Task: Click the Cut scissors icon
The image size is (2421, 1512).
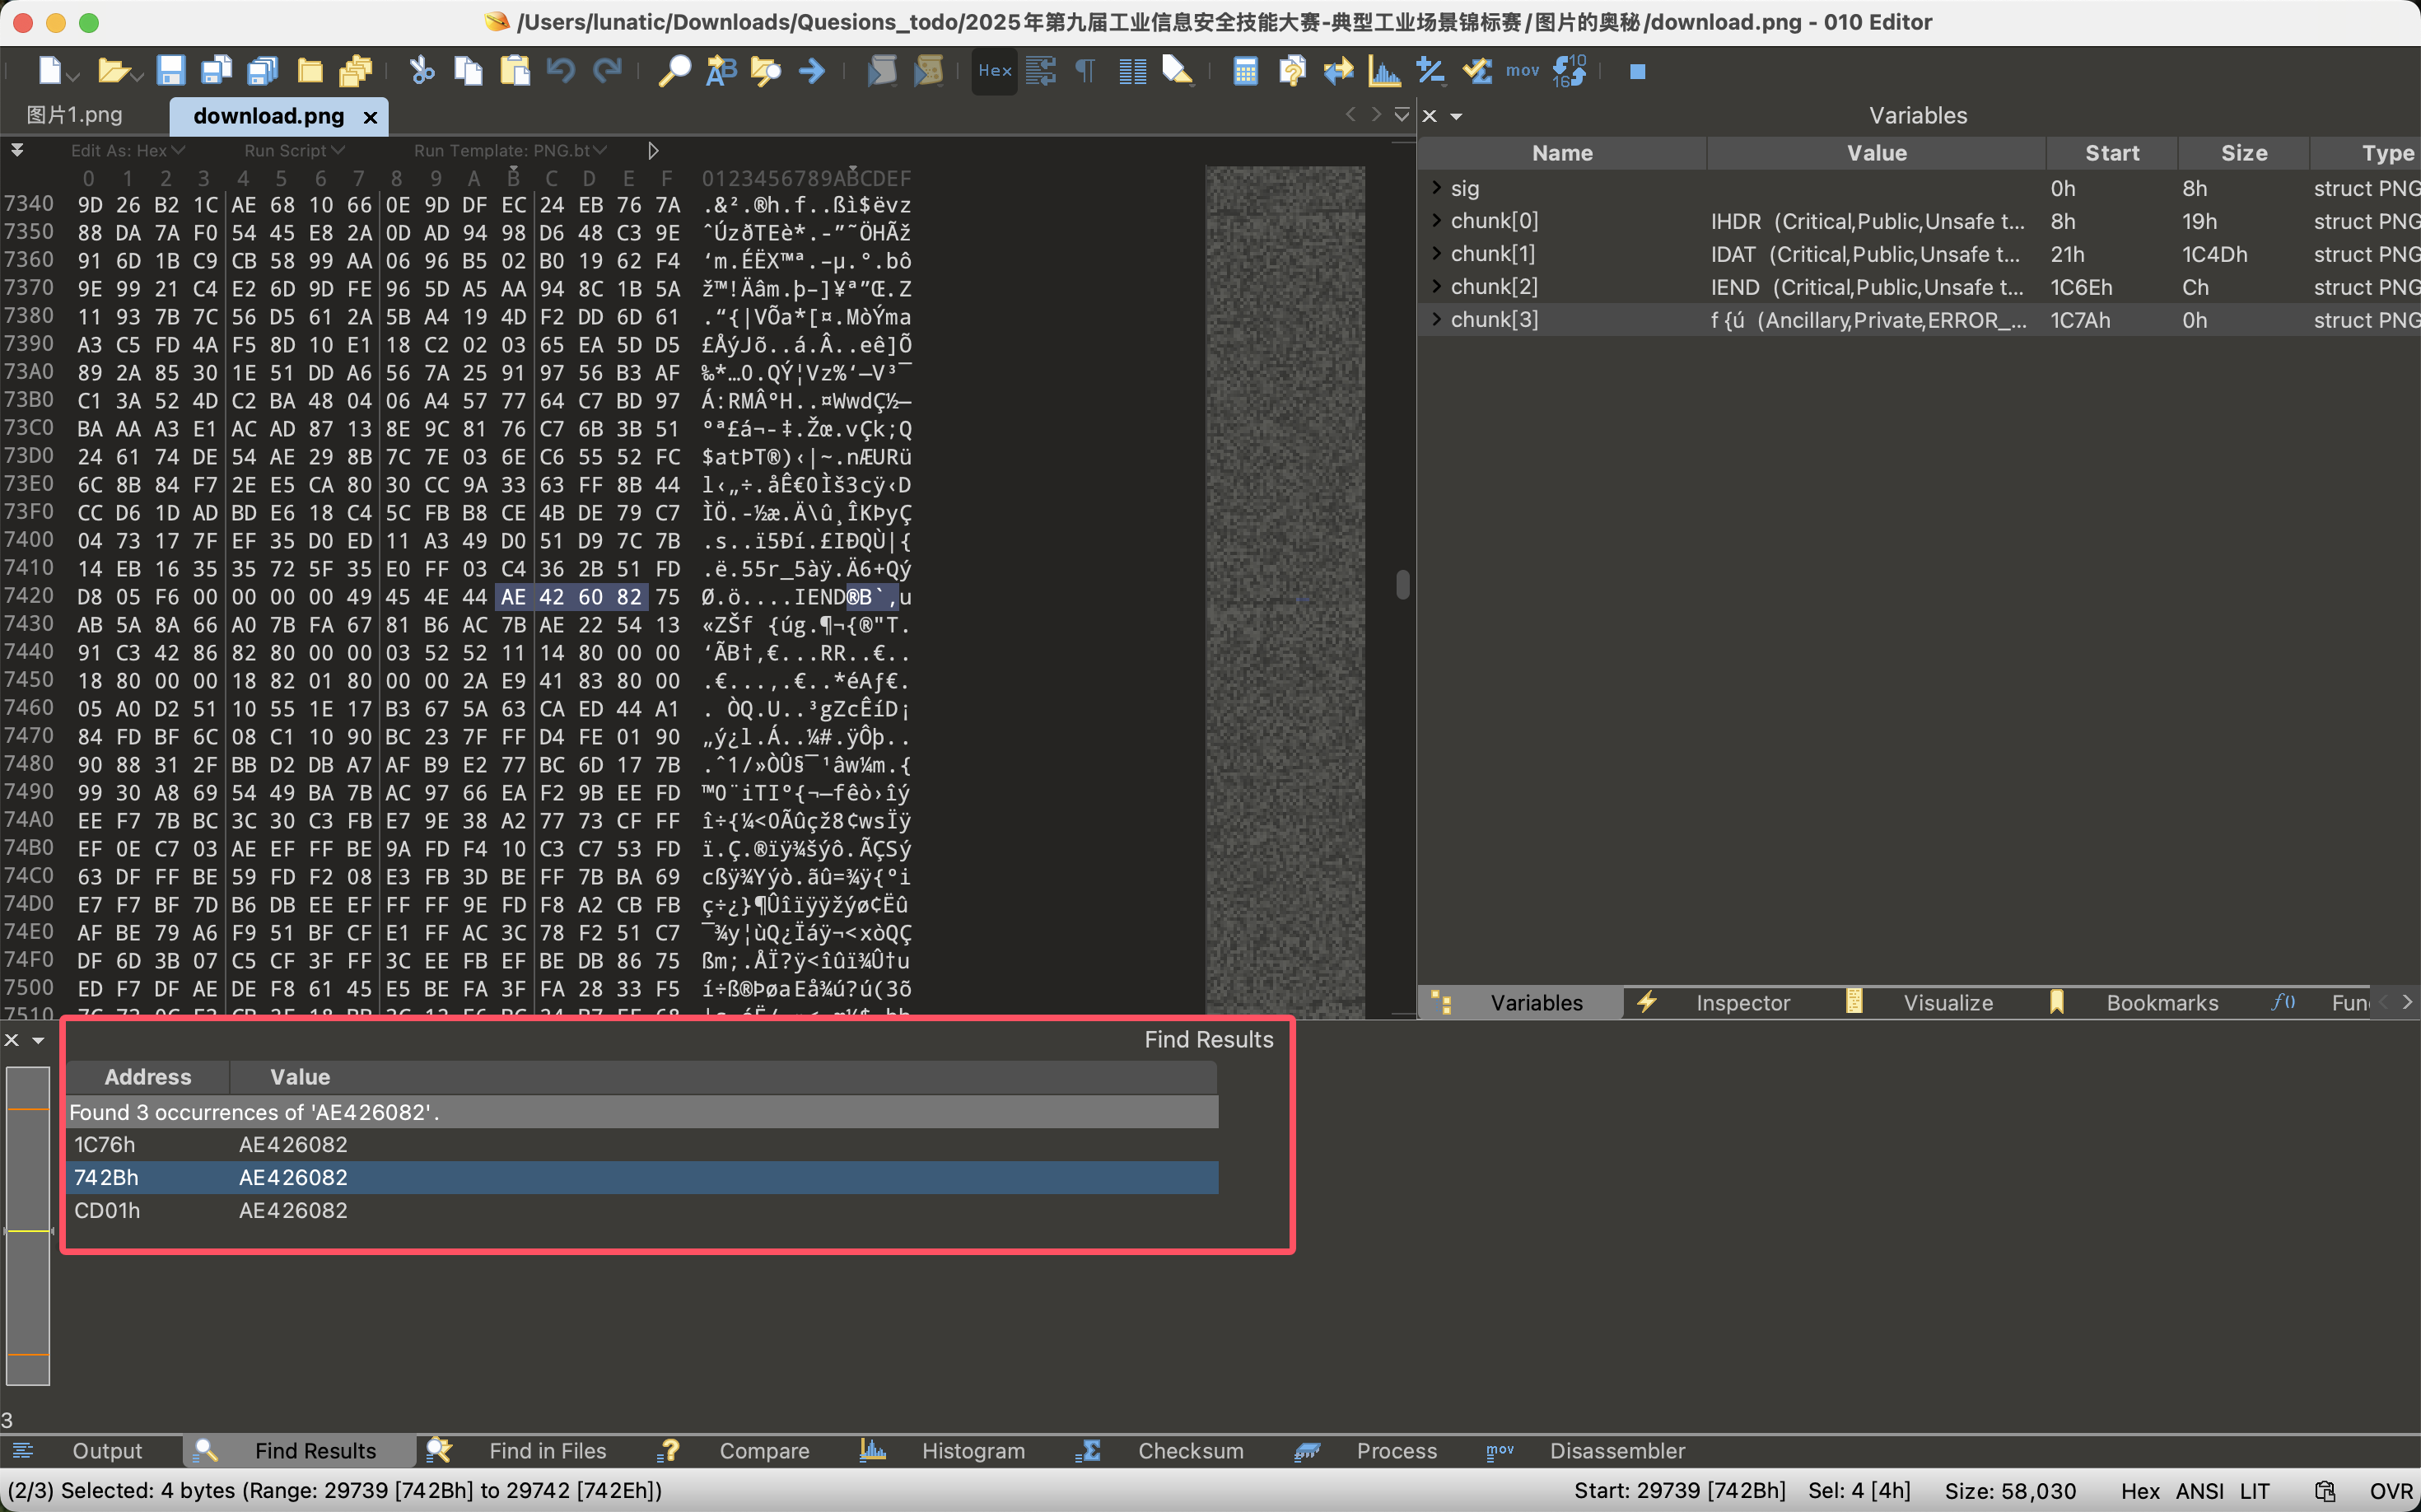Action: click(x=422, y=70)
